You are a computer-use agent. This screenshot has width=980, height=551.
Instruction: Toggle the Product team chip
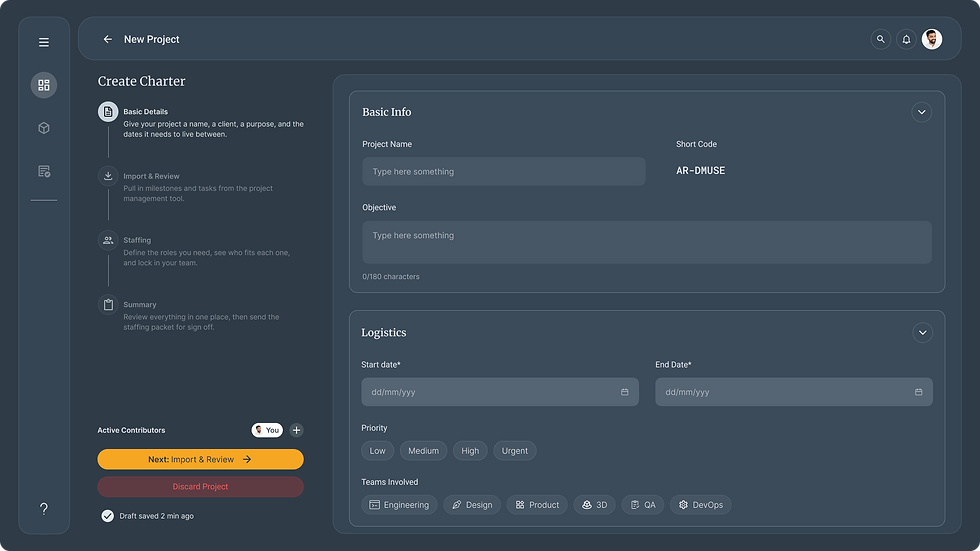click(537, 505)
